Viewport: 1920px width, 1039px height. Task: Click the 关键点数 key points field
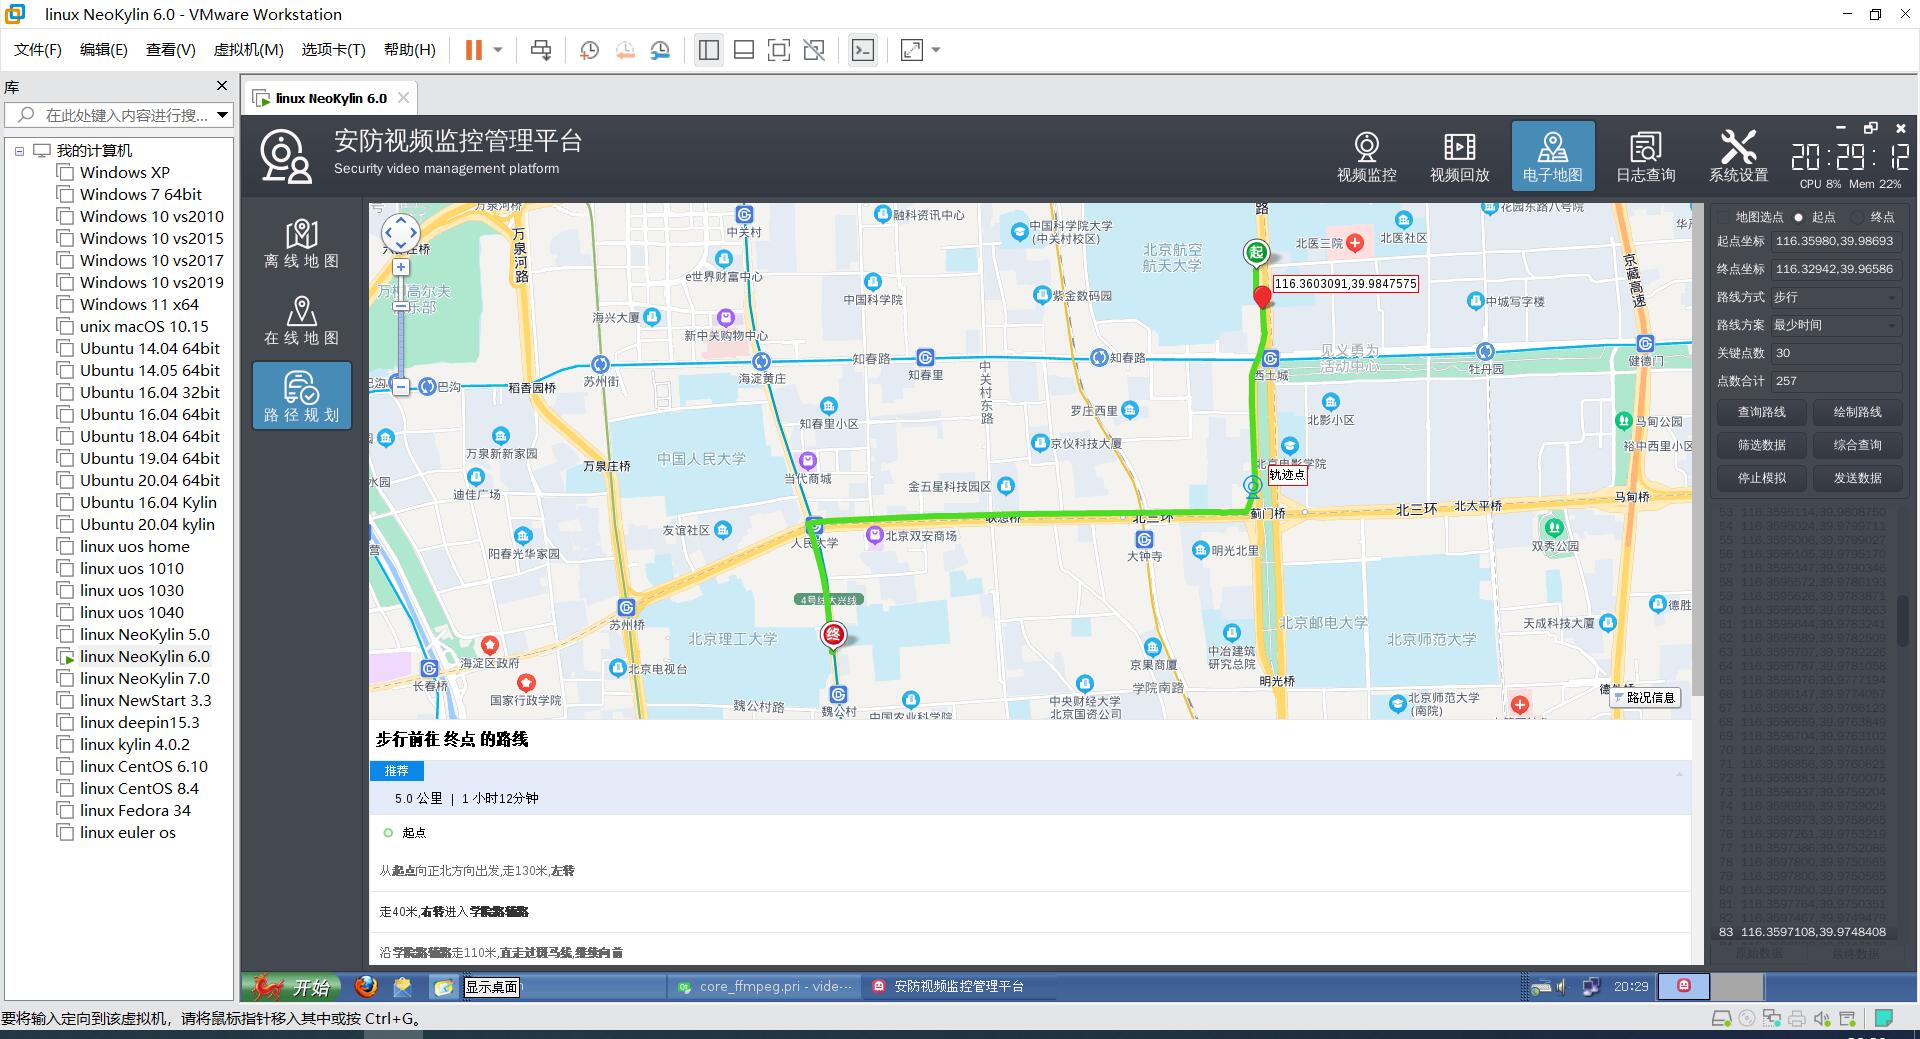point(1836,353)
